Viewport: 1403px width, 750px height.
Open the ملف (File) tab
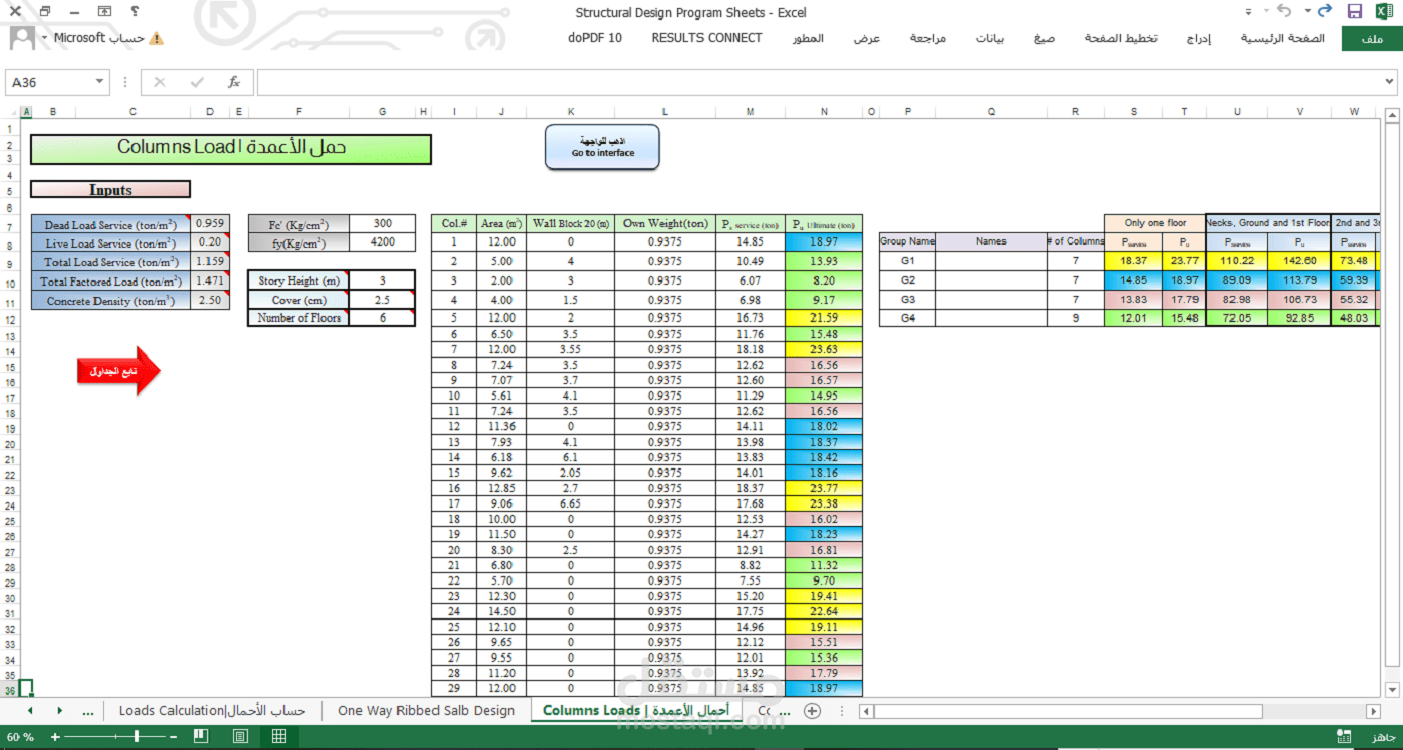[x=1372, y=38]
